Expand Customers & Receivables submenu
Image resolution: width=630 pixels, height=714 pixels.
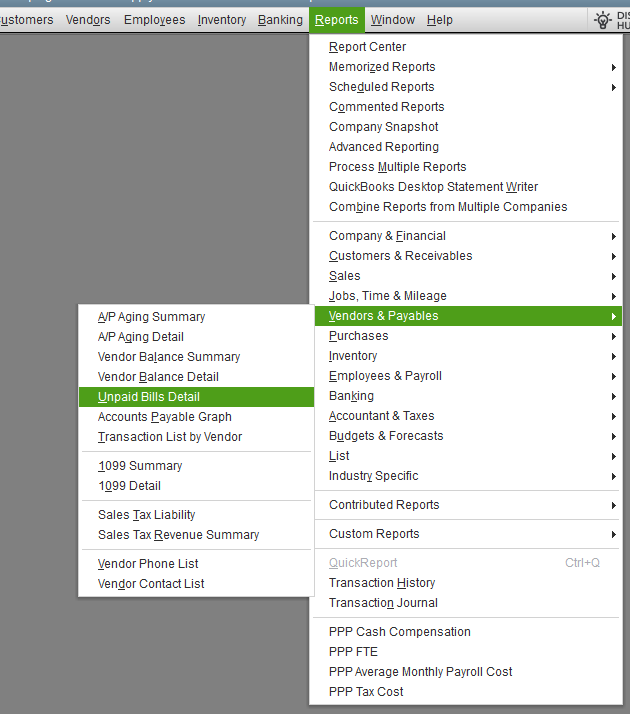466,256
